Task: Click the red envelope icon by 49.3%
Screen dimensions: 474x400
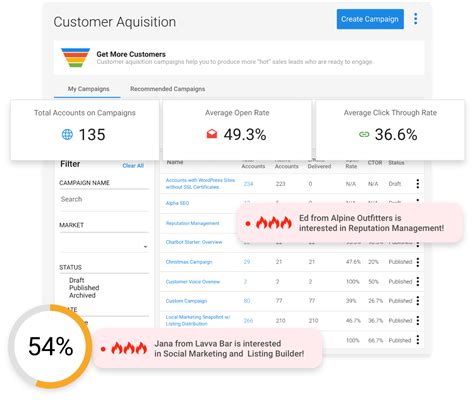Action: tap(212, 134)
